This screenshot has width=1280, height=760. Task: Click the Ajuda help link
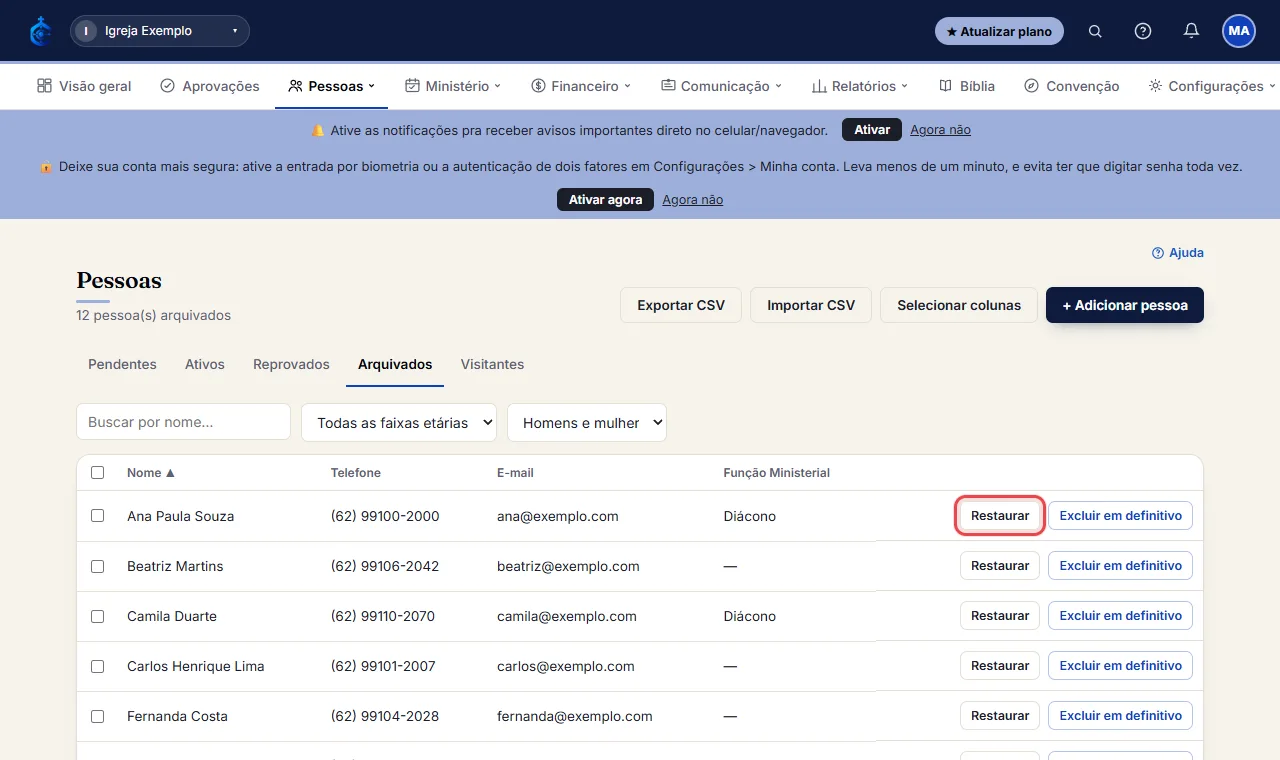(1178, 253)
